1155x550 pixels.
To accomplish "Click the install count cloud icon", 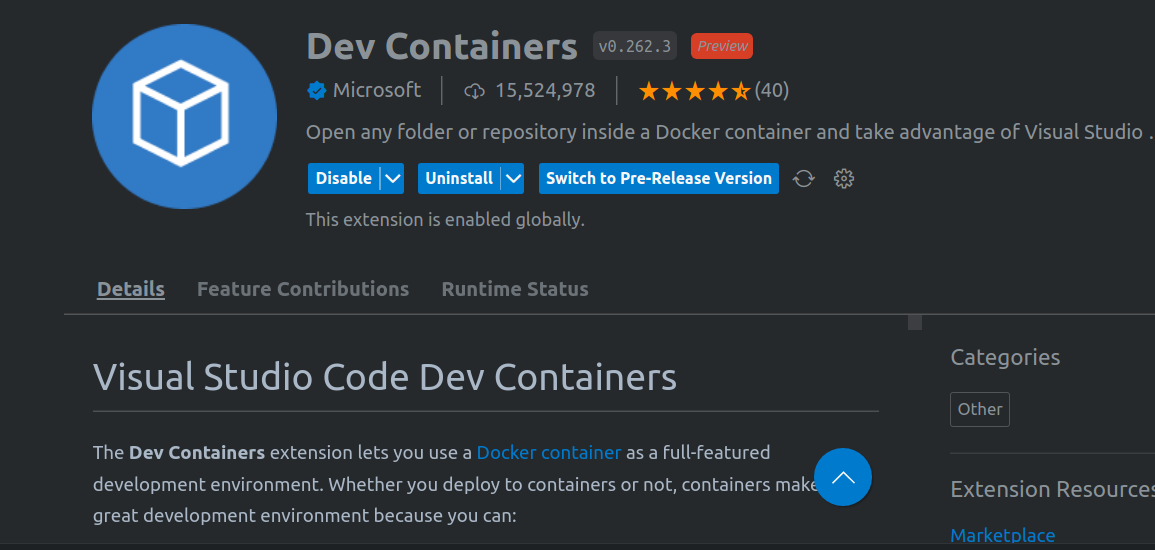I will pyautogui.click(x=475, y=91).
